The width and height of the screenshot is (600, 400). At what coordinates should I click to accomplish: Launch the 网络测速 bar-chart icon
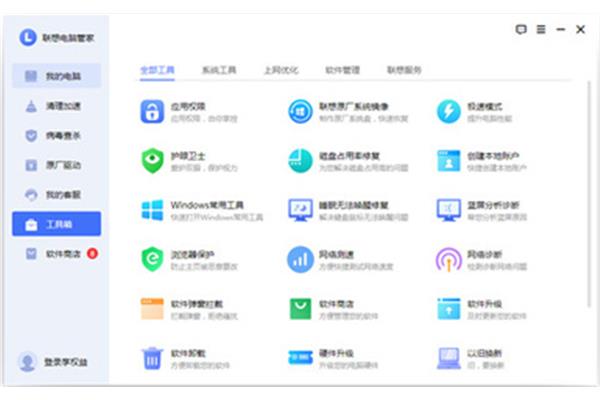[300, 259]
